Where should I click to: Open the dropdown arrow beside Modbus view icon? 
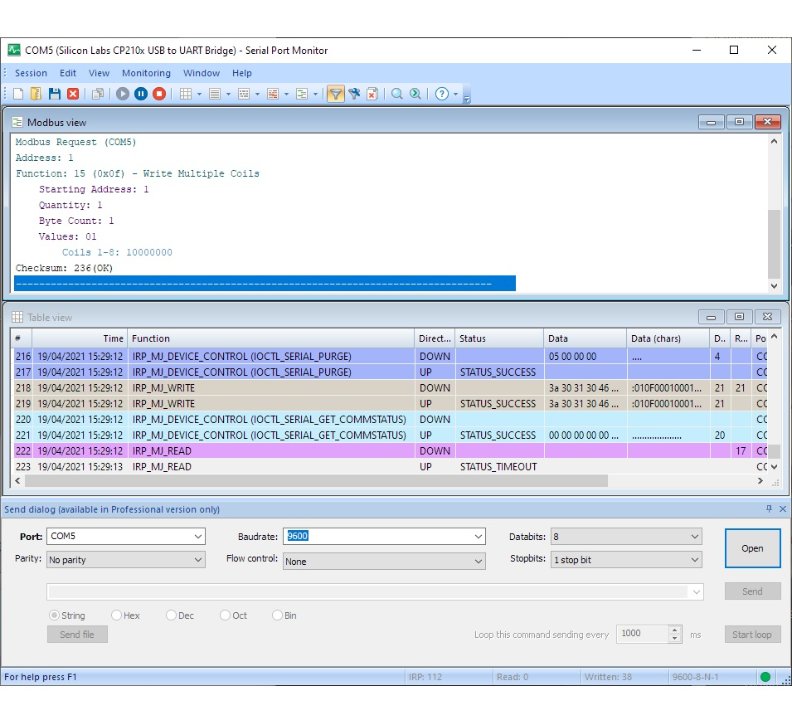tap(315, 94)
